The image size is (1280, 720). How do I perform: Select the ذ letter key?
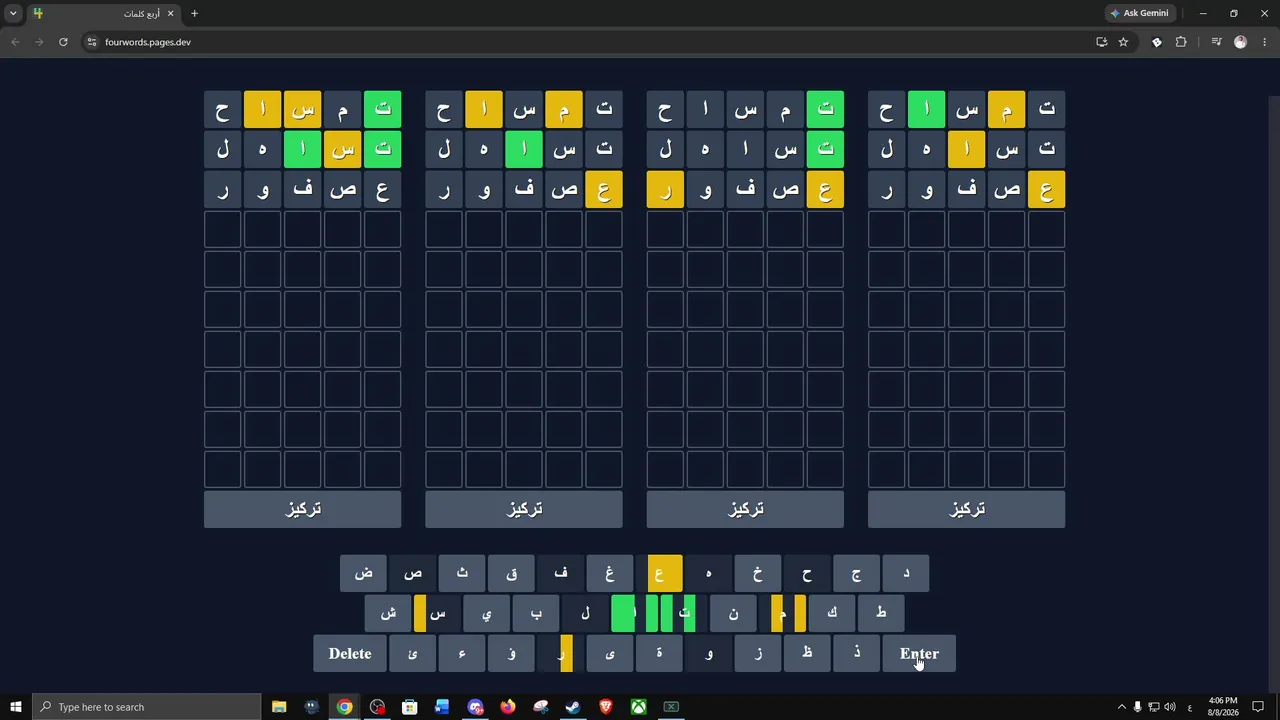856,653
